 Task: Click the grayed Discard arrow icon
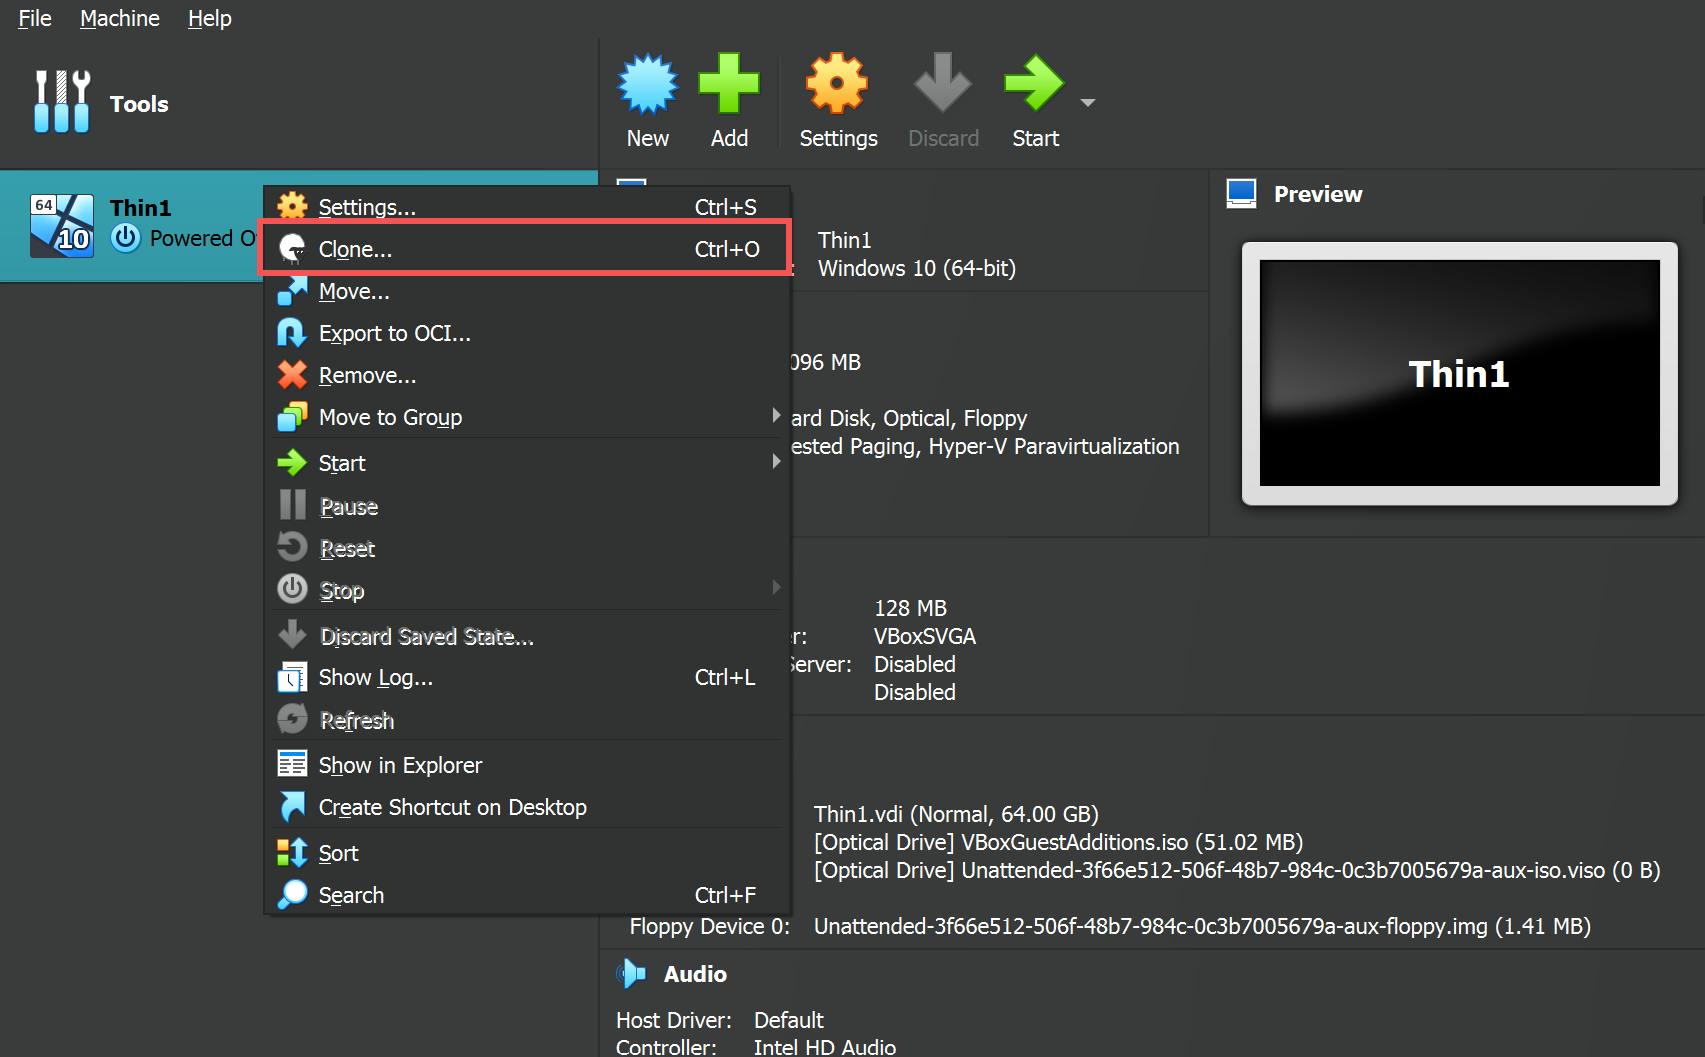pos(943,83)
